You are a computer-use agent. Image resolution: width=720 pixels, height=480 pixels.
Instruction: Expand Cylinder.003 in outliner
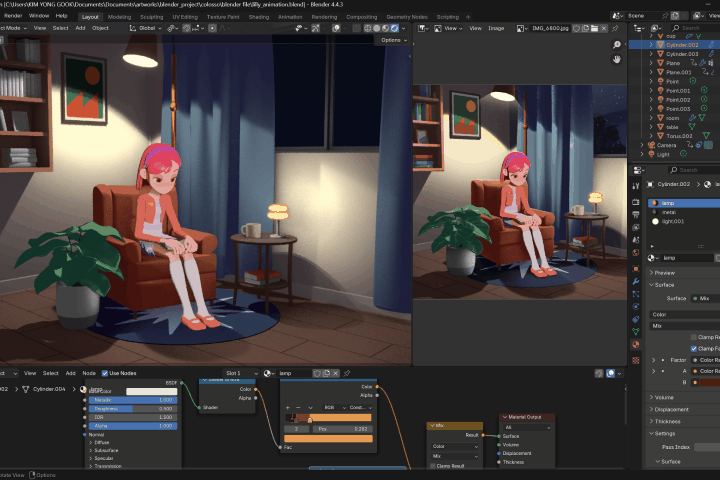(651, 54)
